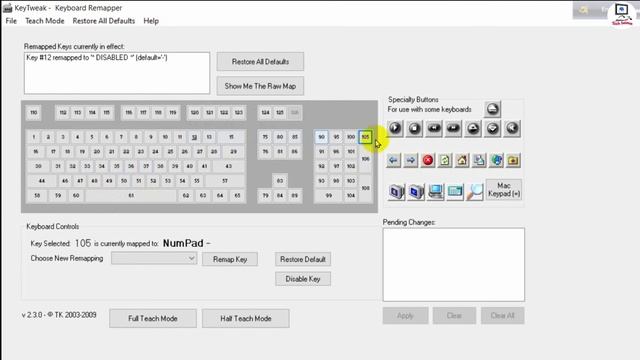Start Half Teach Mode
The image size is (640, 360).
pyautogui.click(x=246, y=318)
